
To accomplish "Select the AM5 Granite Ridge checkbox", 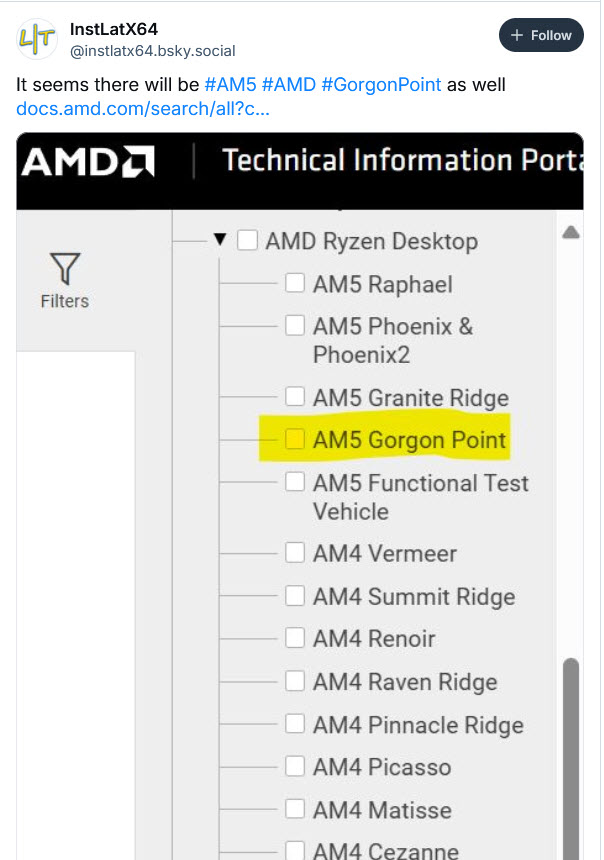I will [295, 397].
